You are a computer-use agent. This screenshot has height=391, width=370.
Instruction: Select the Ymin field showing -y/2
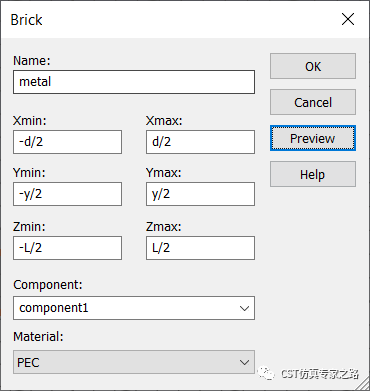pos(67,194)
